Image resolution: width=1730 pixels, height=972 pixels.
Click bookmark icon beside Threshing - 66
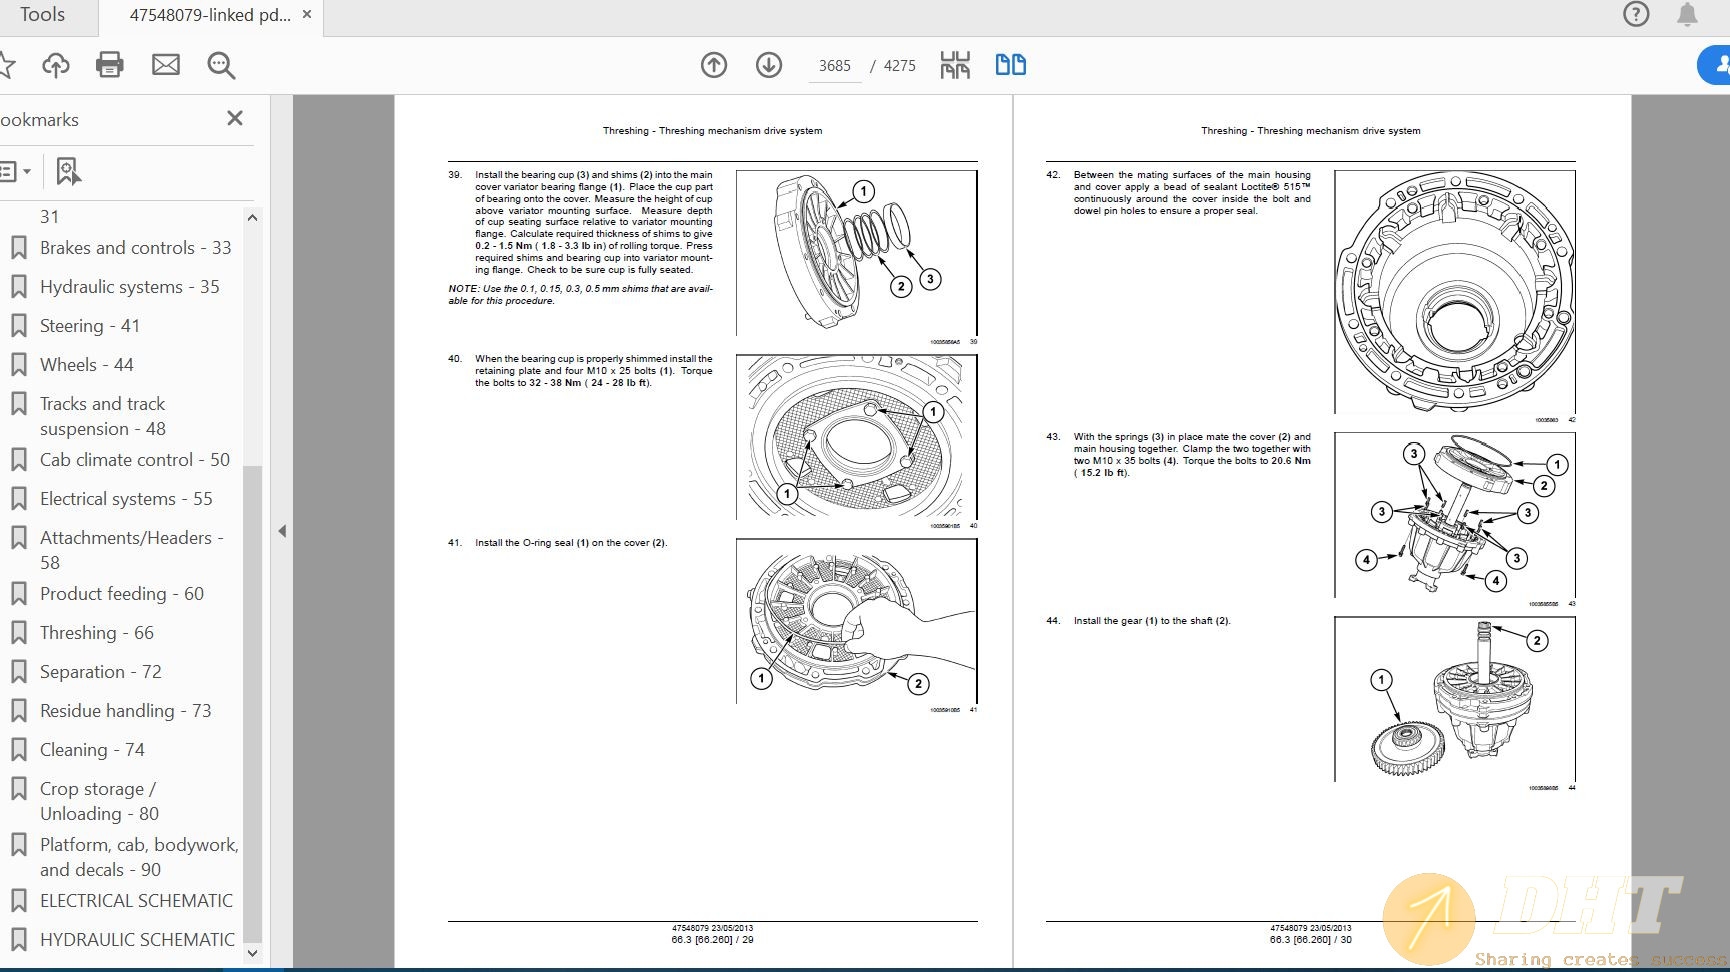(x=18, y=633)
